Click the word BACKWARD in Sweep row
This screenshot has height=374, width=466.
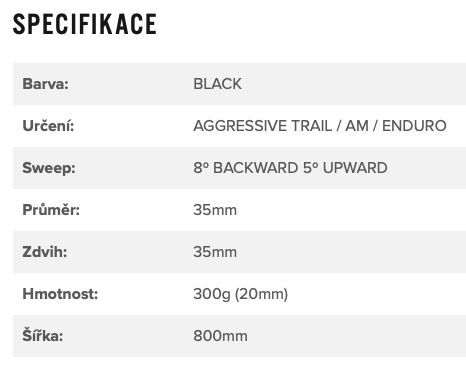click(255, 168)
